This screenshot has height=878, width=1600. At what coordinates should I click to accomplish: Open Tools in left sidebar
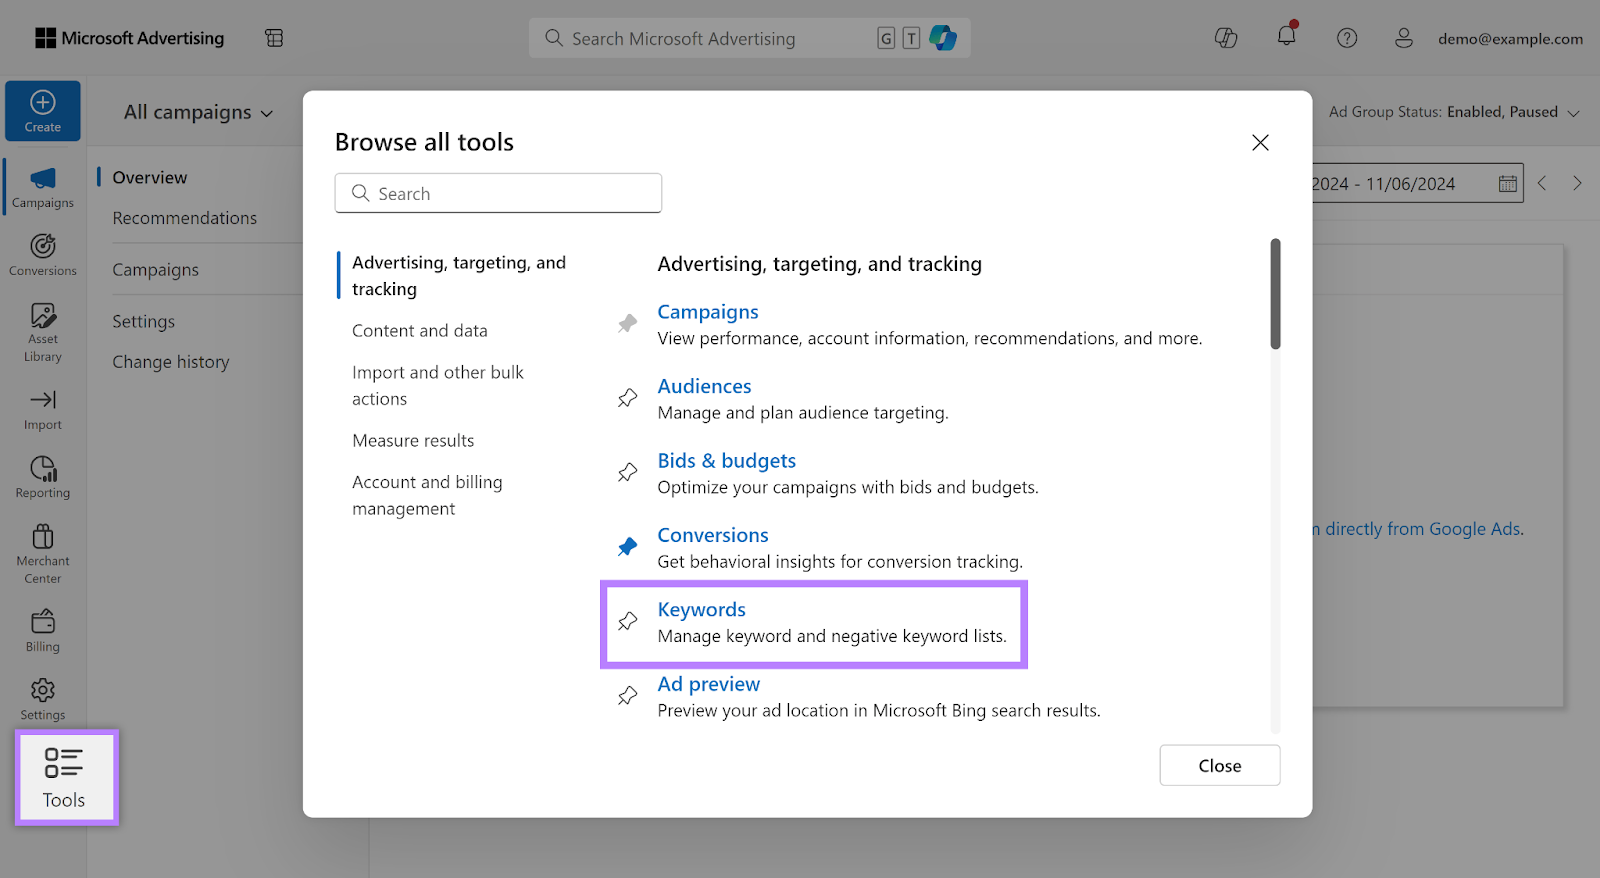point(66,778)
